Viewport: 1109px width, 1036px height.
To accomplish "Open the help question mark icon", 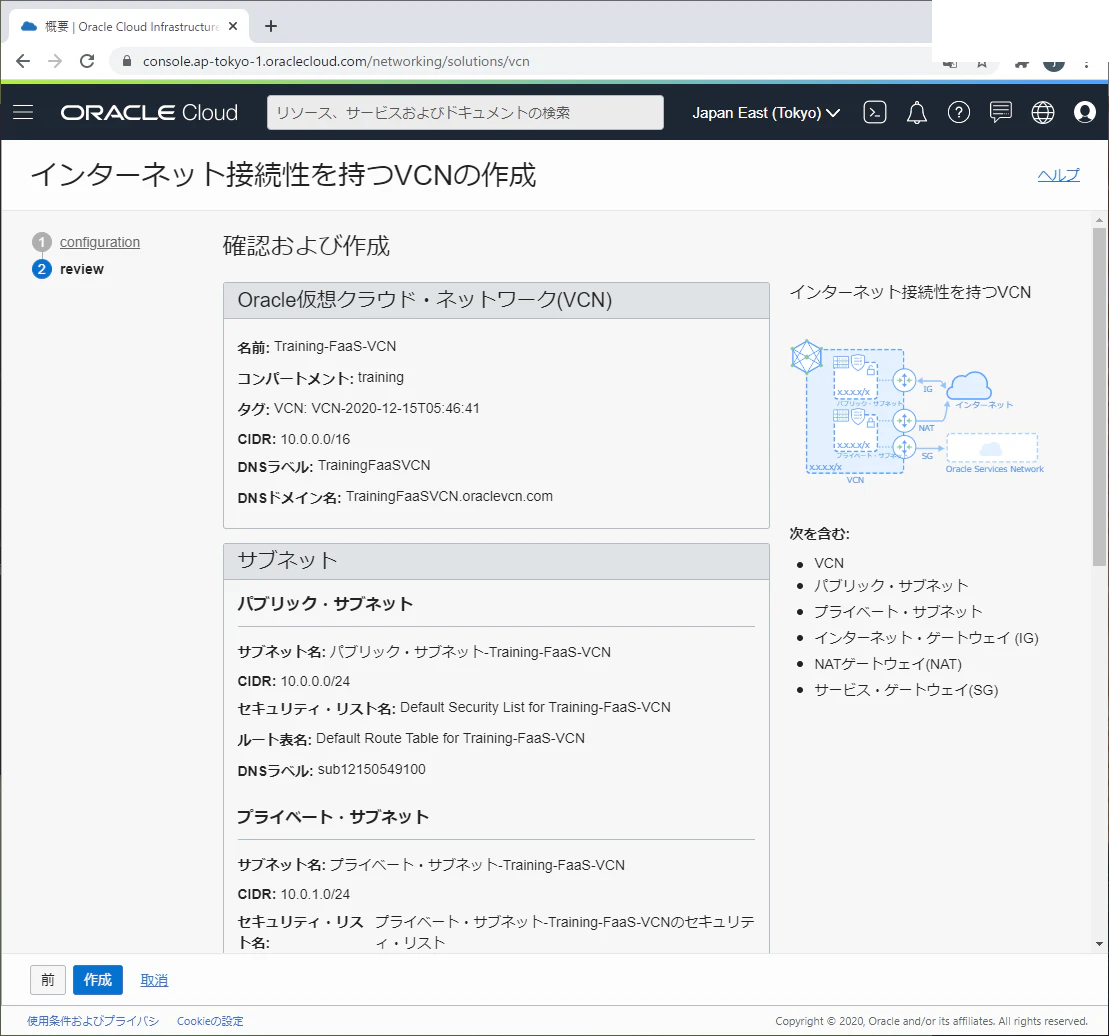I will coord(958,112).
